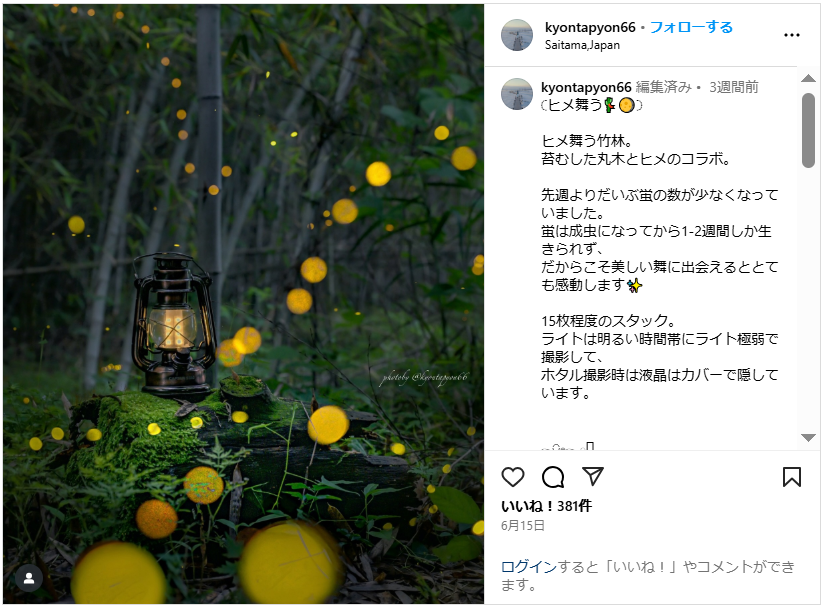The image size is (825, 607).
Task: Open Saitama,Japan location link
Action: [582, 45]
